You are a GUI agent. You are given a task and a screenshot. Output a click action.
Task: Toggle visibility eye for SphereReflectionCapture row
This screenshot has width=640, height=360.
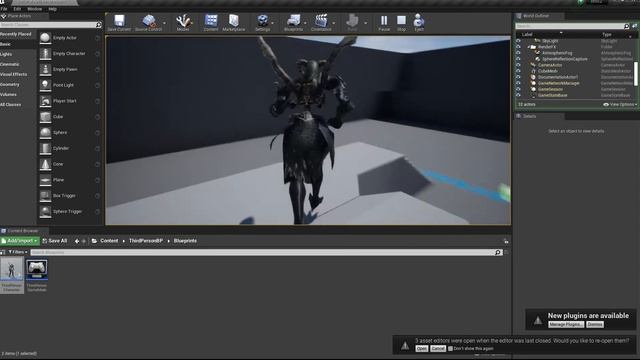click(518, 59)
